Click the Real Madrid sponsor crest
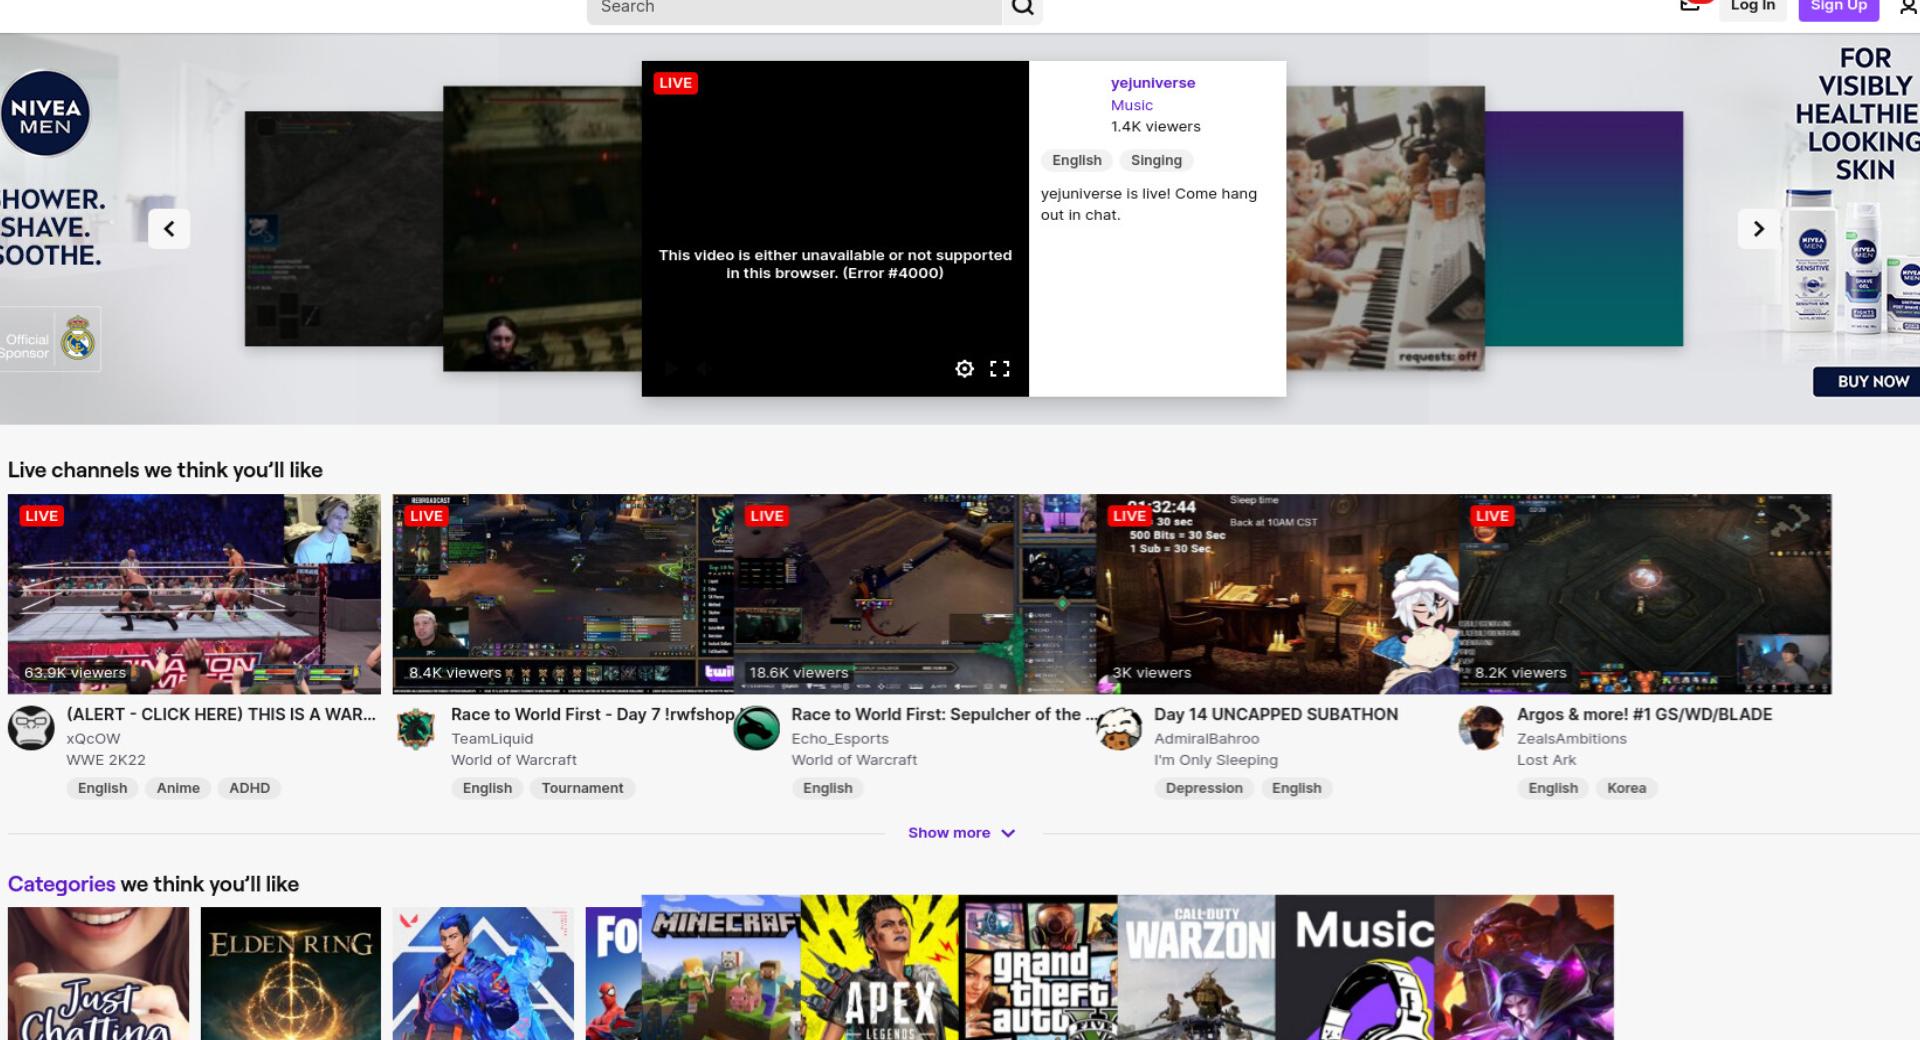 [x=77, y=339]
